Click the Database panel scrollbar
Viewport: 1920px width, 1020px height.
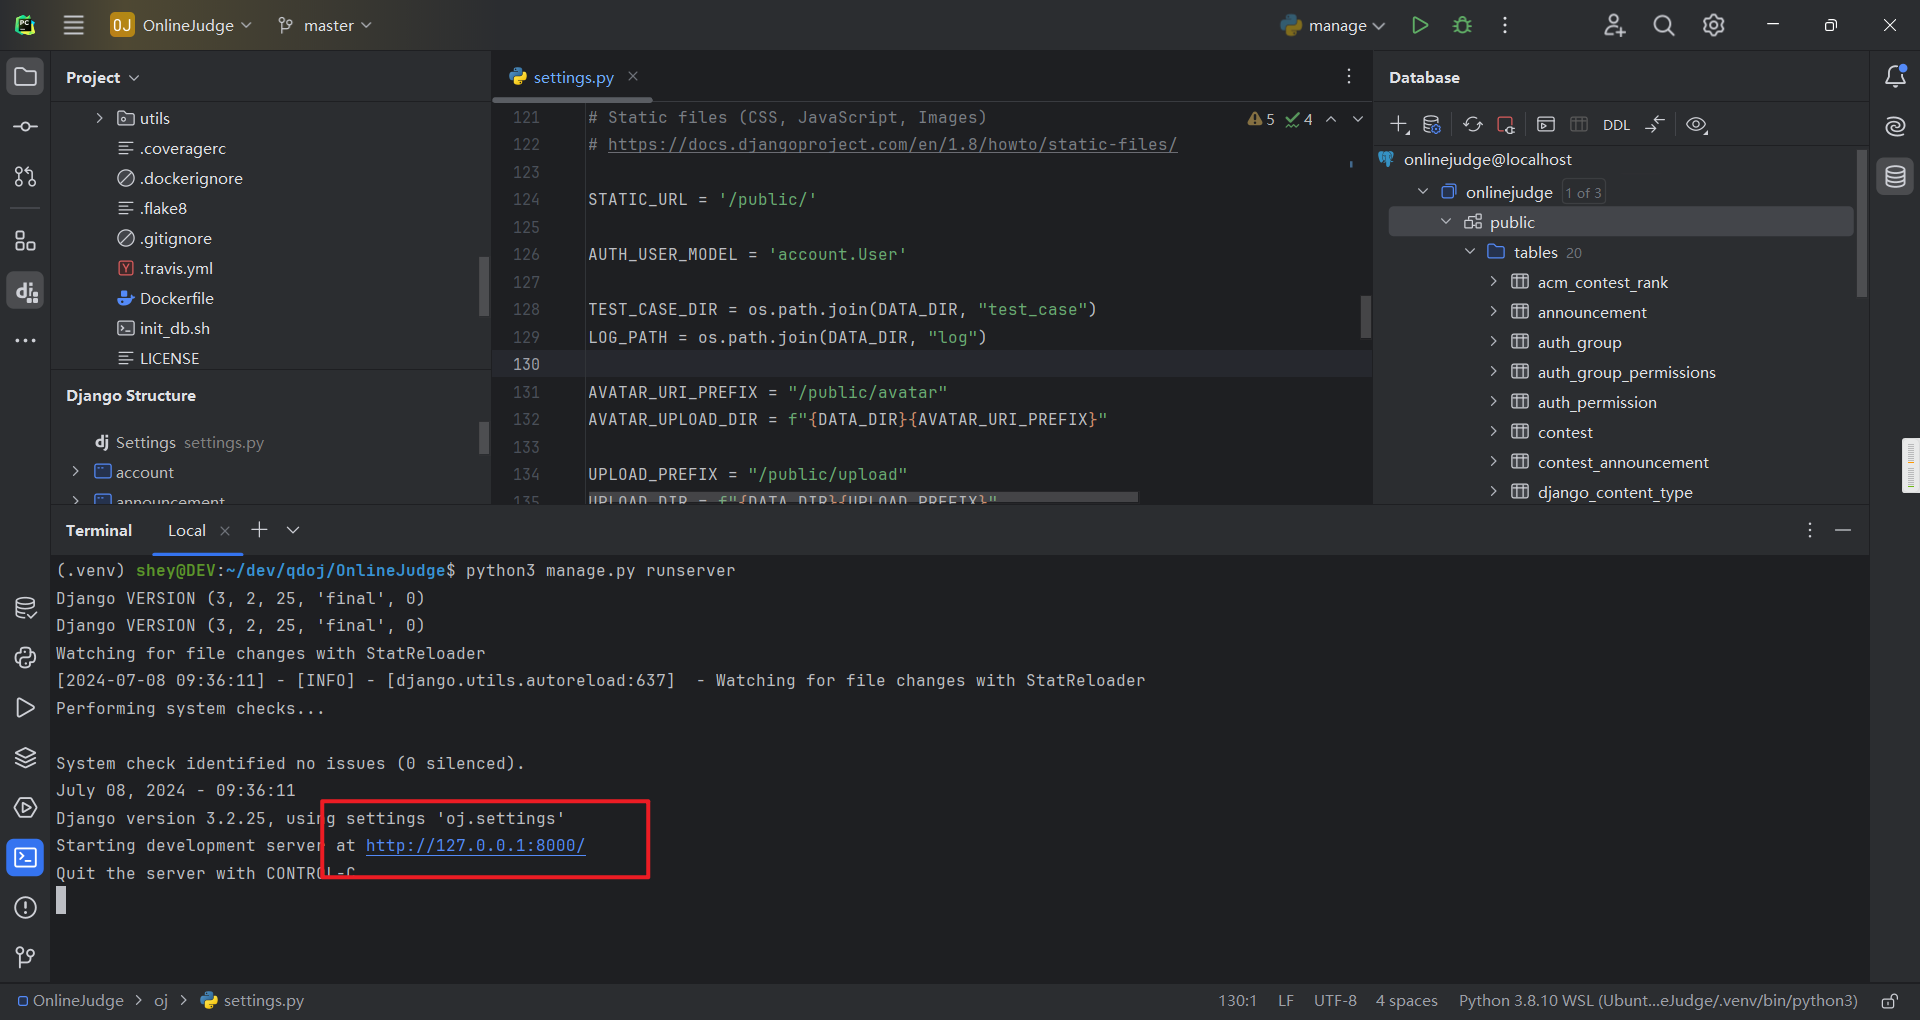pos(1861,223)
